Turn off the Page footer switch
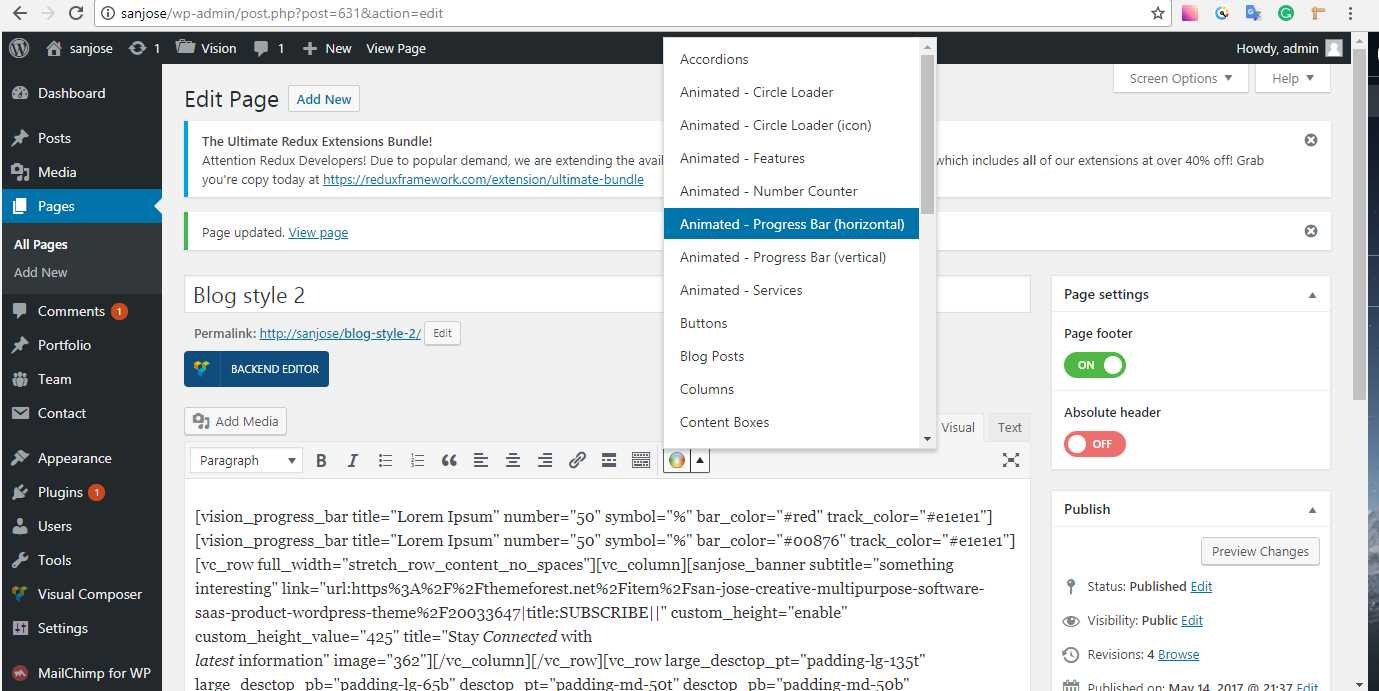1379x691 pixels. (x=1094, y=365)
